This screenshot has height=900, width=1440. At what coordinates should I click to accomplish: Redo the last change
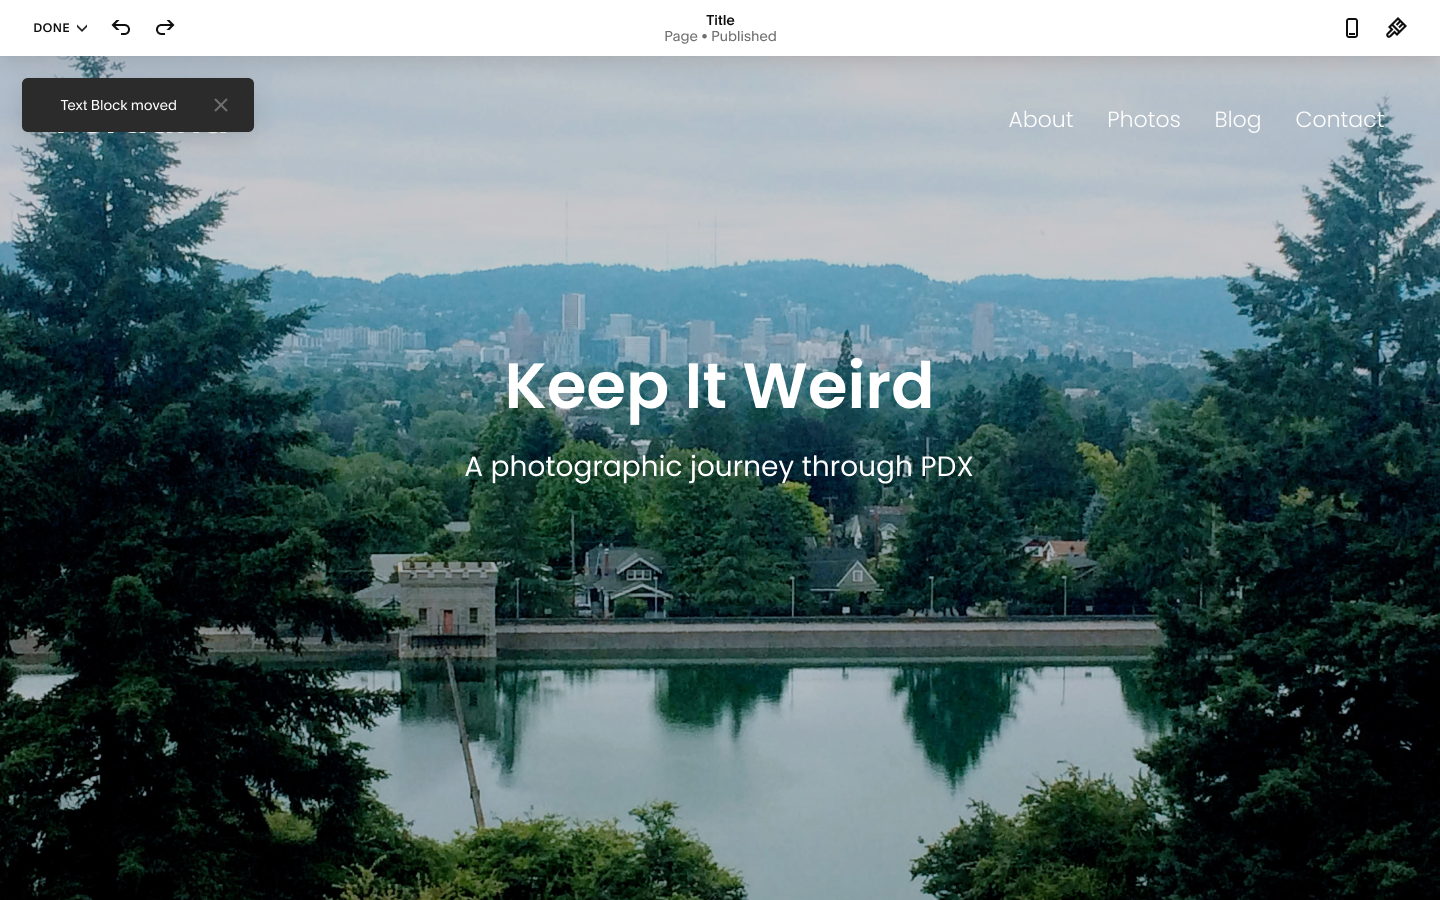click(x=165, y=28)
